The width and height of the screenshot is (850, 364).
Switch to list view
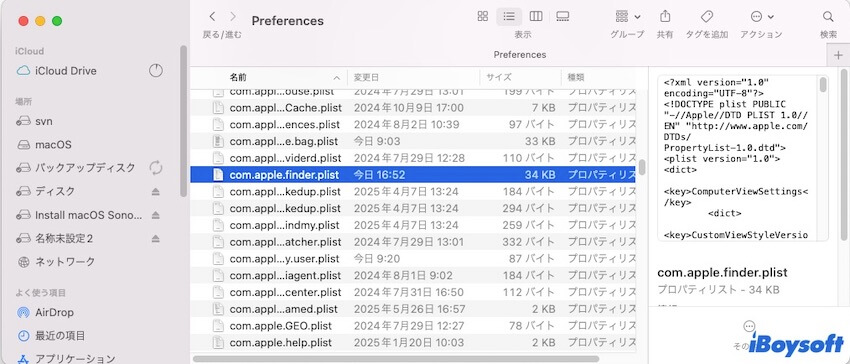pos(509,16)
